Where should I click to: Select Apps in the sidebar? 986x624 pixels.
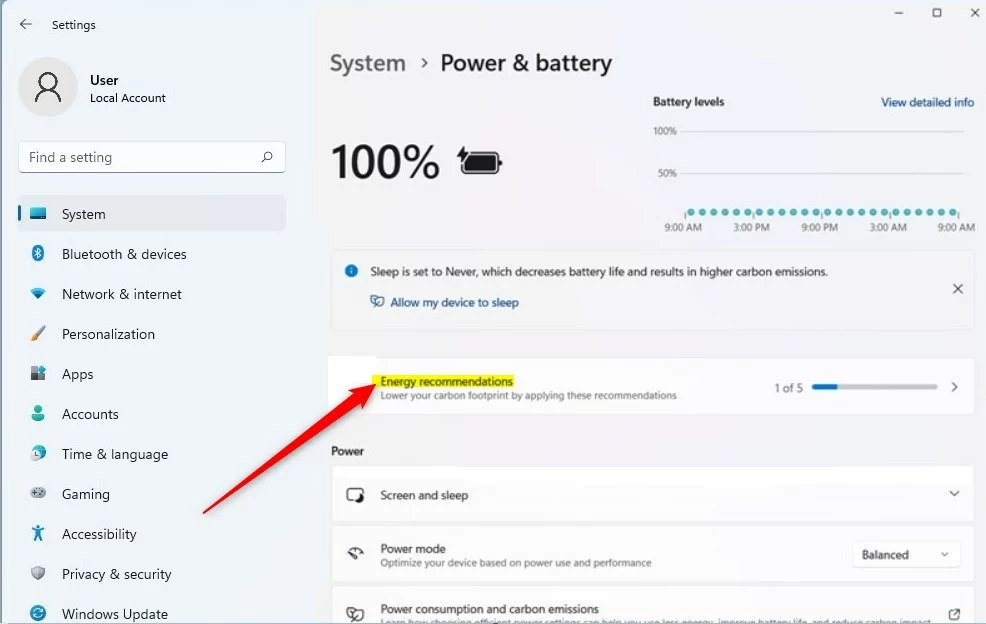77,374
